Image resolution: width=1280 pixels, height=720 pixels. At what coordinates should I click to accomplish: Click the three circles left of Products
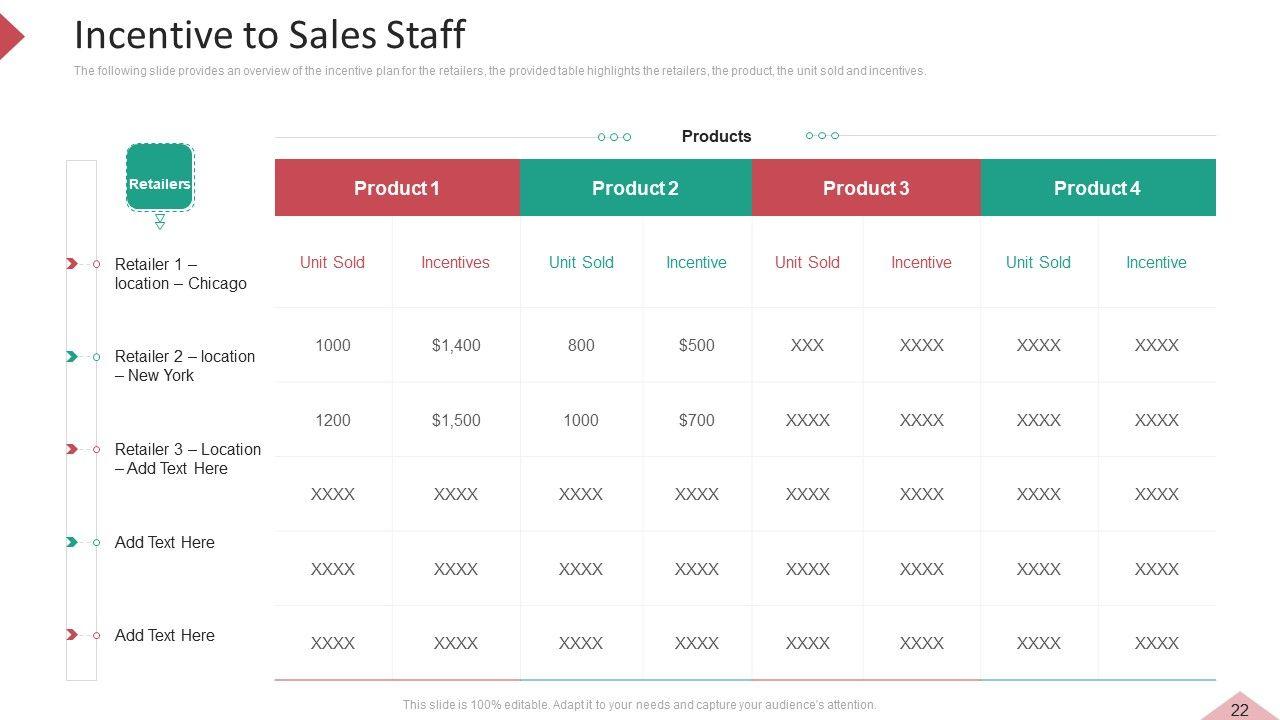614,137
